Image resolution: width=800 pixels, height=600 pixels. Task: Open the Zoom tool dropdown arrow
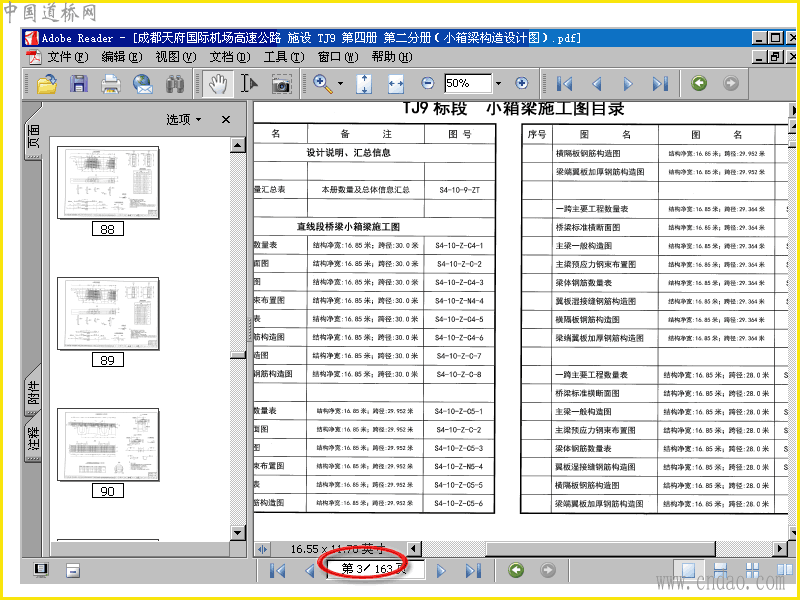pos(340,84)
